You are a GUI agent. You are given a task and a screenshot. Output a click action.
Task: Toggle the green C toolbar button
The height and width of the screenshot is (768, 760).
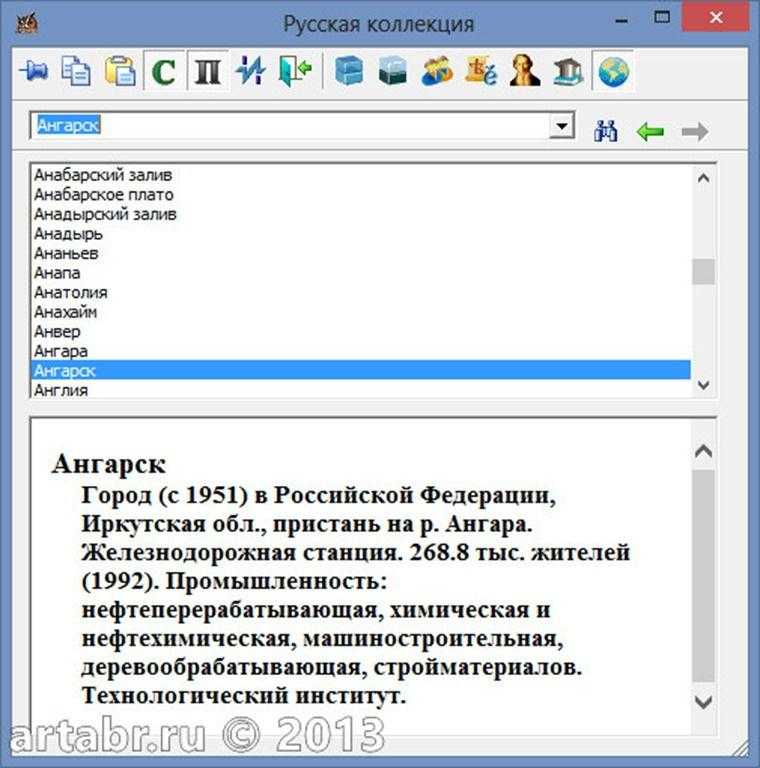(164, 71)
